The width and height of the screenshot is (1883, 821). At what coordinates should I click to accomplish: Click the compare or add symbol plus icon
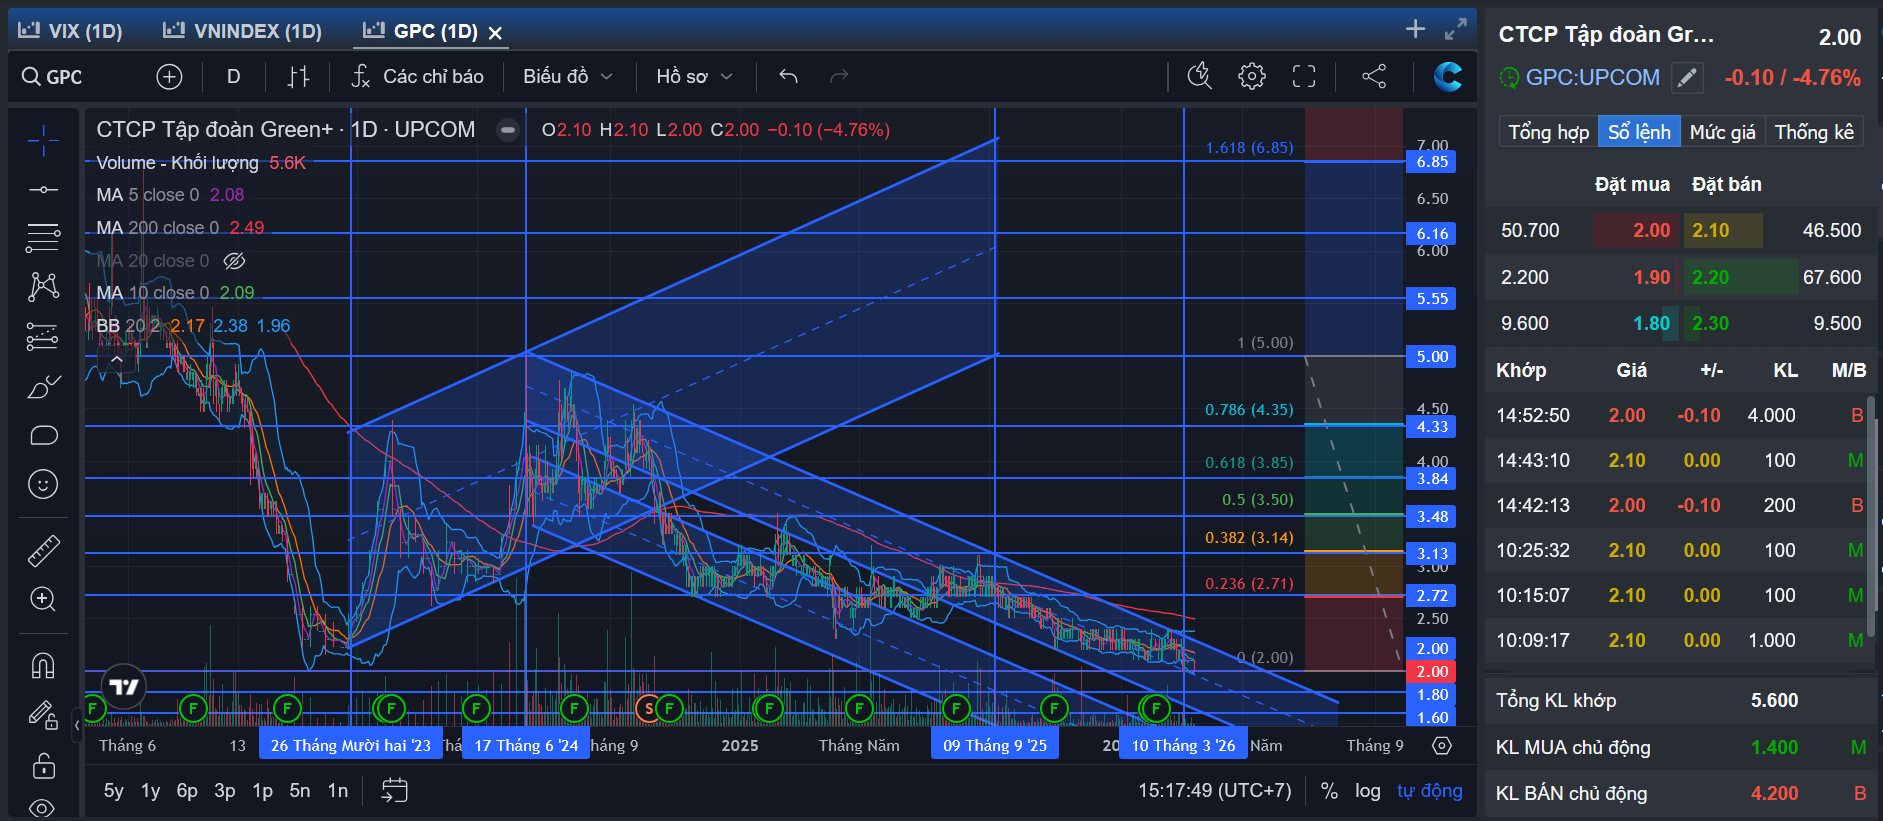tap(169, 77)
